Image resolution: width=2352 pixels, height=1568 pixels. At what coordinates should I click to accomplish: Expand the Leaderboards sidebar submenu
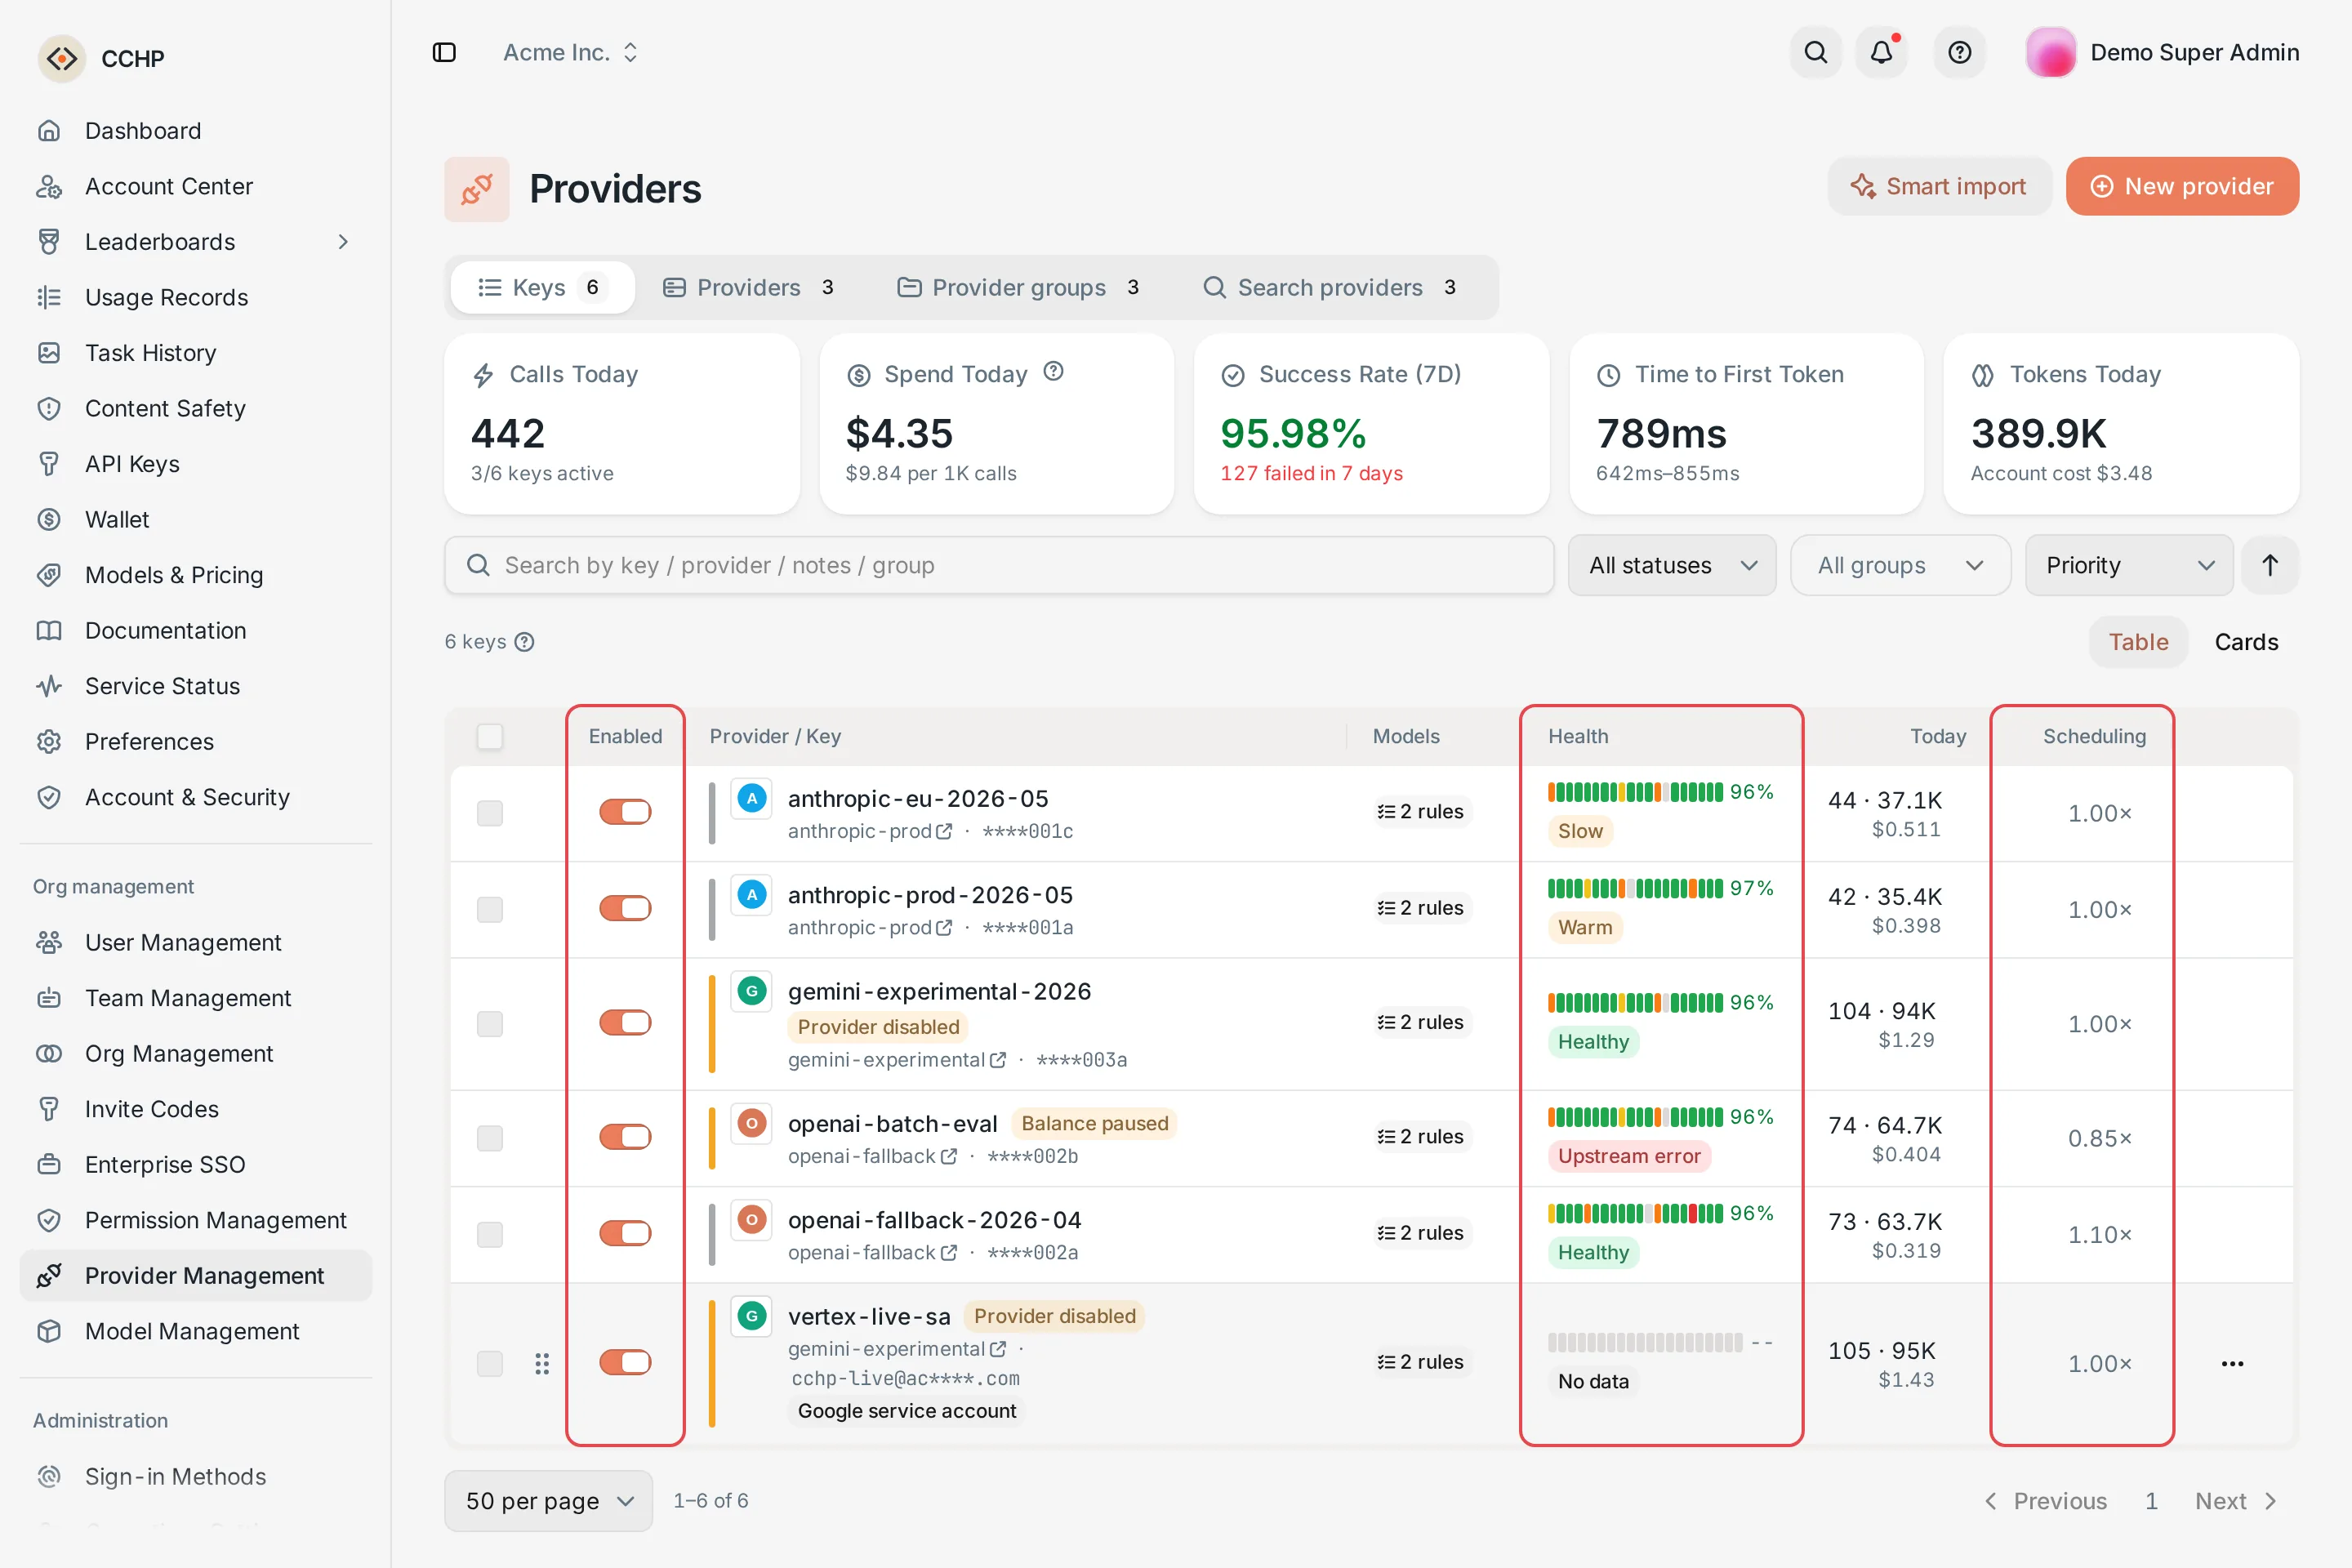tap(343, 242)
